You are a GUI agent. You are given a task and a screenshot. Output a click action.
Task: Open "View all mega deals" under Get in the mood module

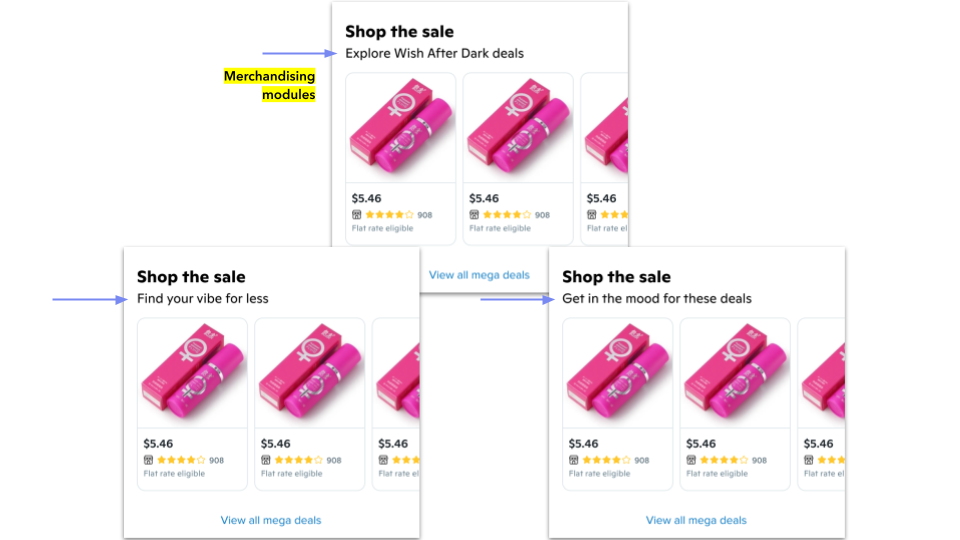point(696,520)
